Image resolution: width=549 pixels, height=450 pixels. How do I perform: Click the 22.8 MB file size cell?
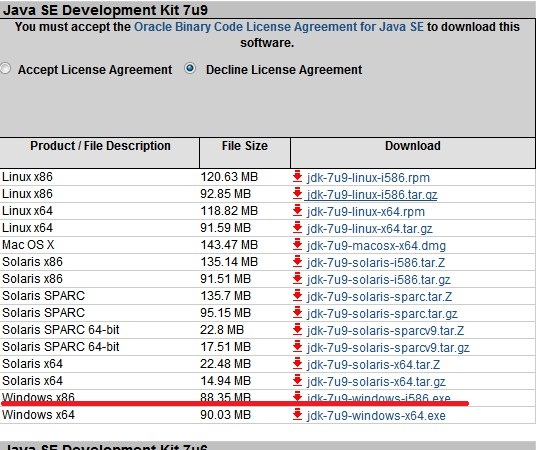(x=222, y=330)
